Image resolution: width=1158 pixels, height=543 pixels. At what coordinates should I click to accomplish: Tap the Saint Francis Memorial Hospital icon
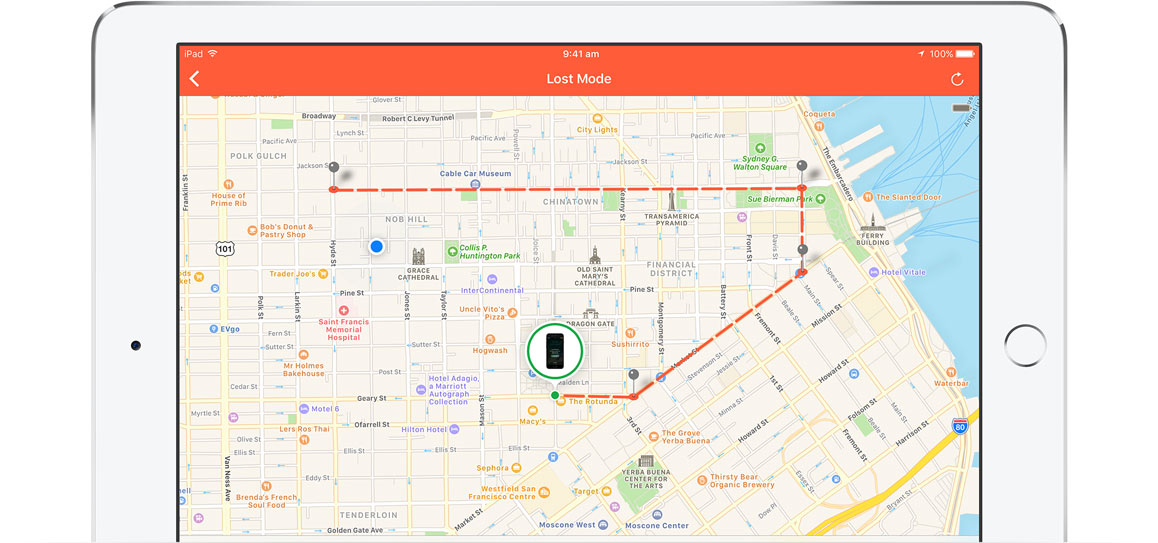(344, 310)
